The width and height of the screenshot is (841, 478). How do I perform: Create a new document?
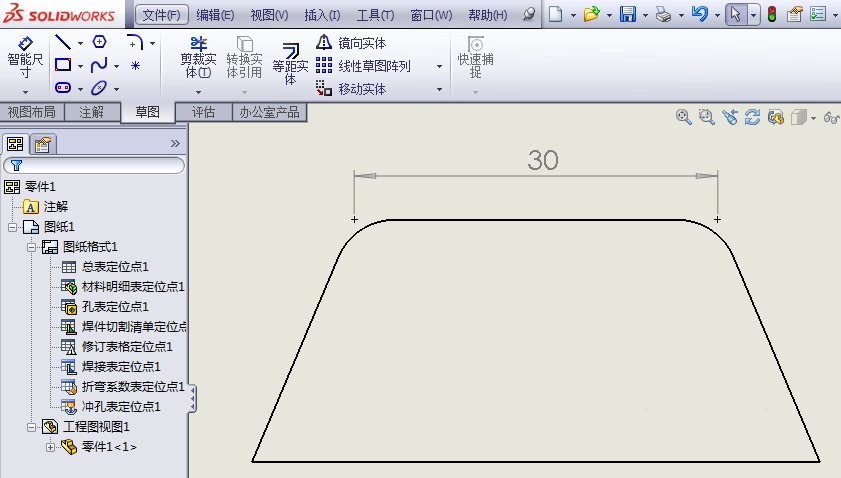point(556,14)
